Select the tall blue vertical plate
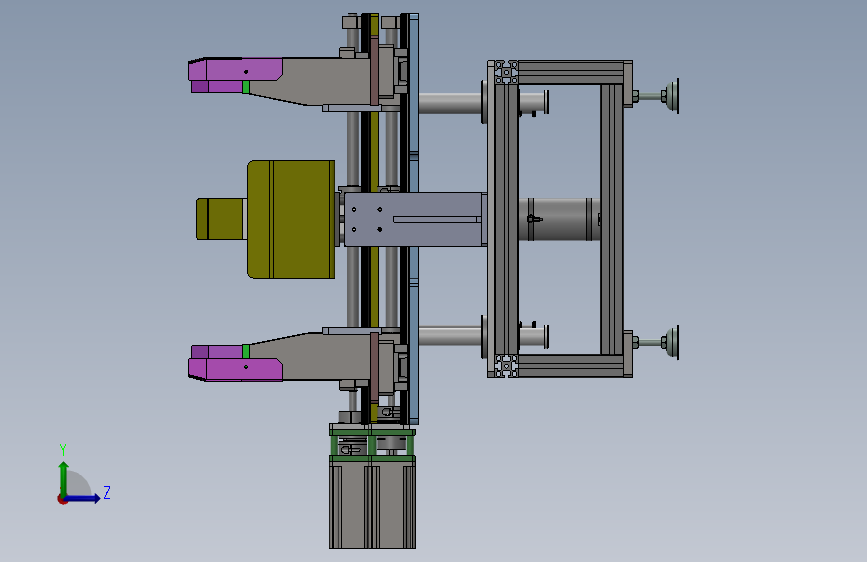Viewport: 867px width, 562px height. (x=414, y=219)
